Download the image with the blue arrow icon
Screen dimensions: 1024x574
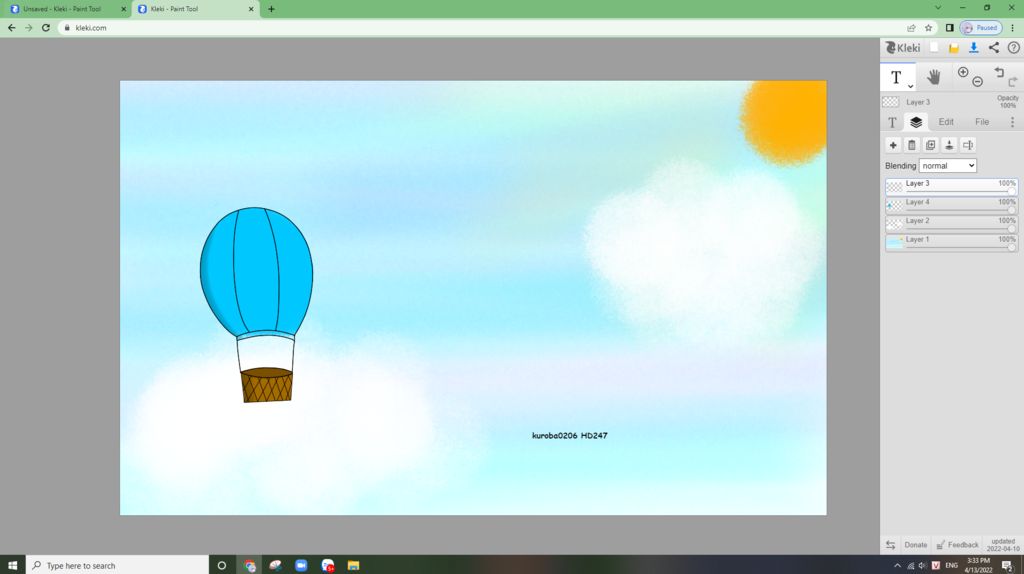pos(973,48)
